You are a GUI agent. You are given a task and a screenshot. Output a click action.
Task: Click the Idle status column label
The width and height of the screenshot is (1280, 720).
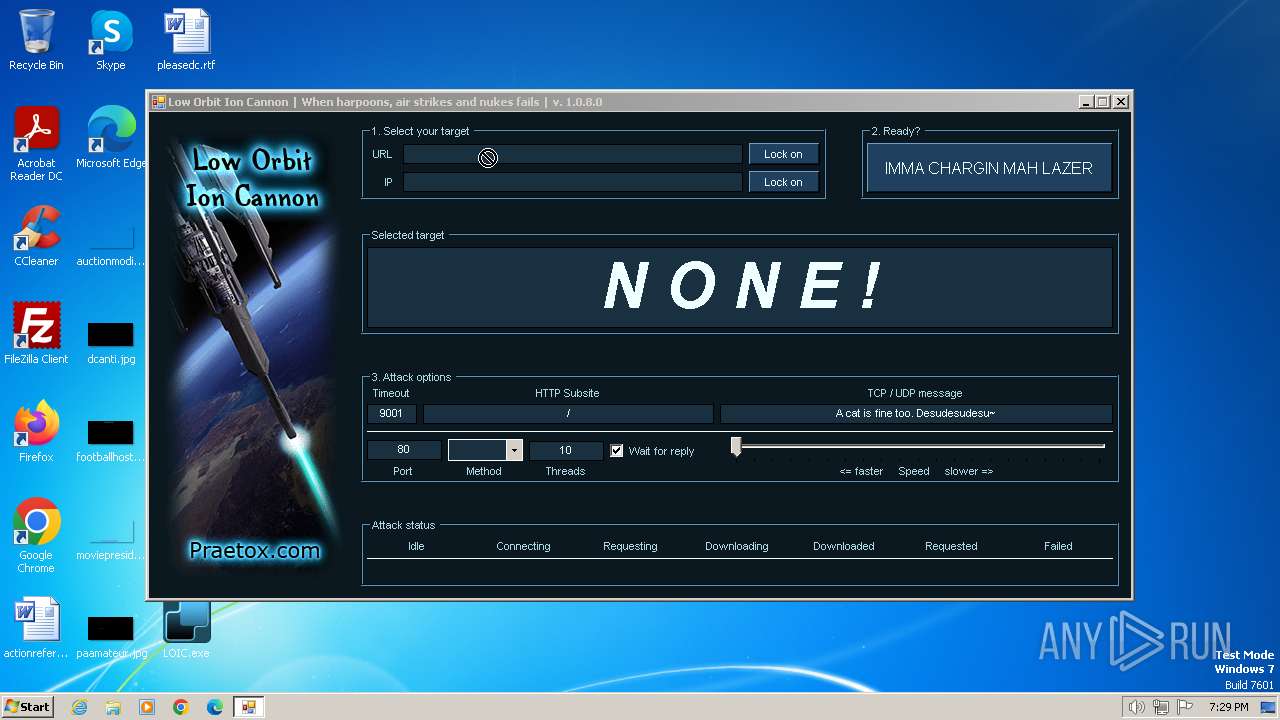416,546
